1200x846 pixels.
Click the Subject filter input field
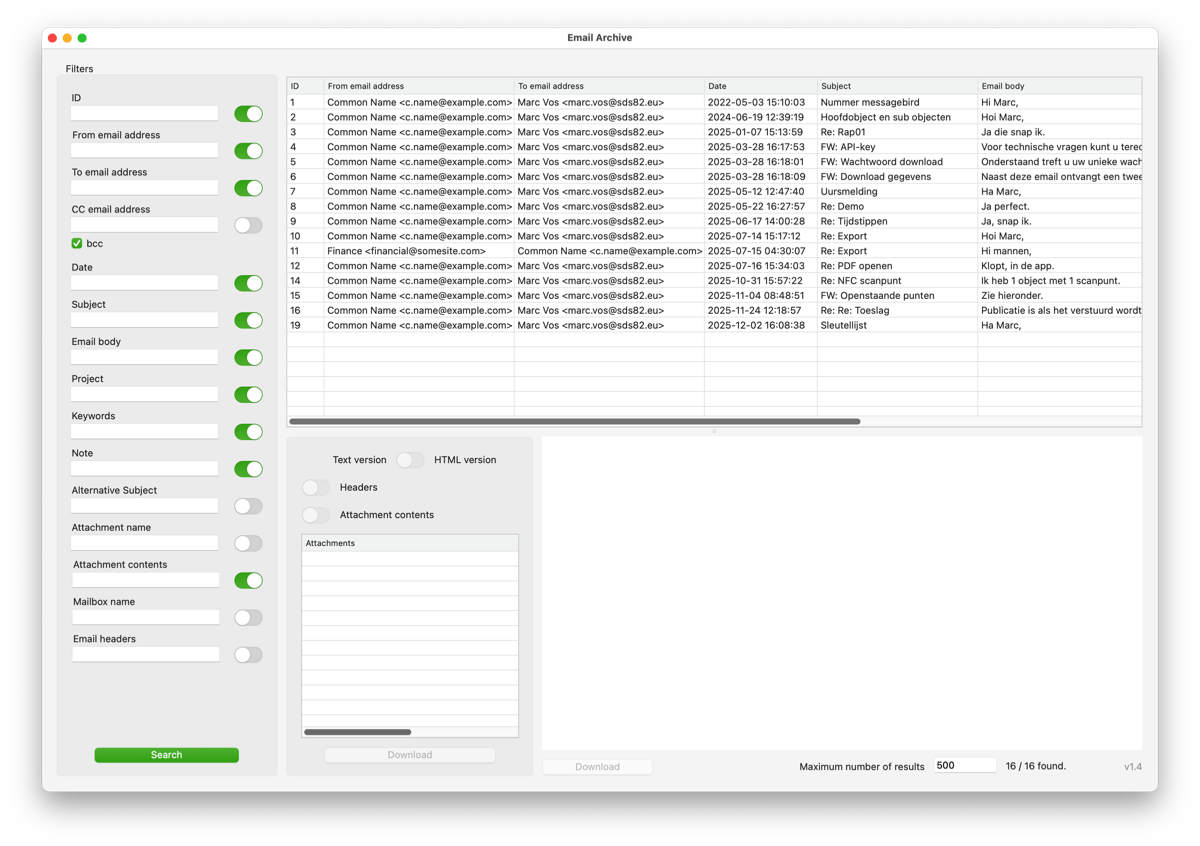[x=145, y=319]
